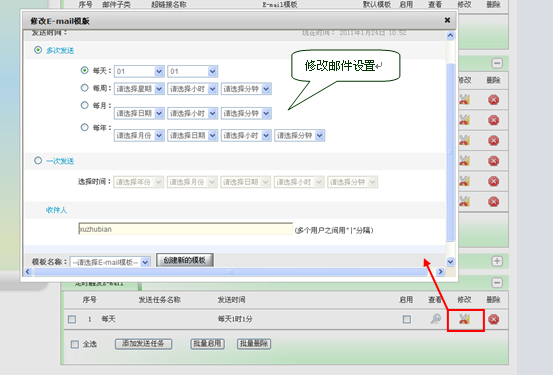Click the 批量启用 button
Viewport: 553px width, 375px height.
click(207, 344)
